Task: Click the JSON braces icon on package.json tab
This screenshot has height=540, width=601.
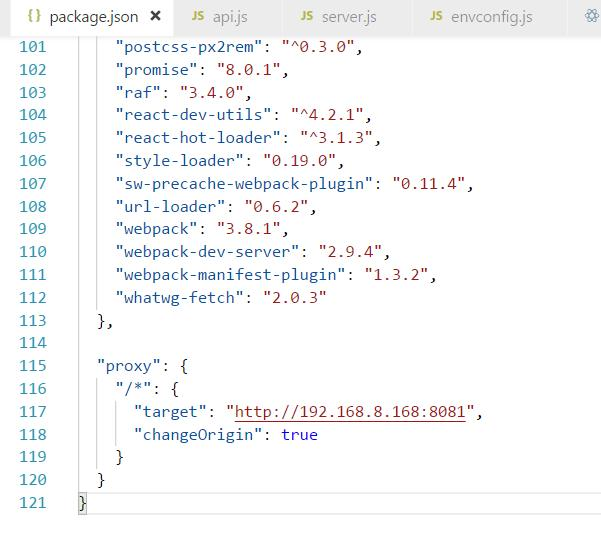Action: click(34, 16)
